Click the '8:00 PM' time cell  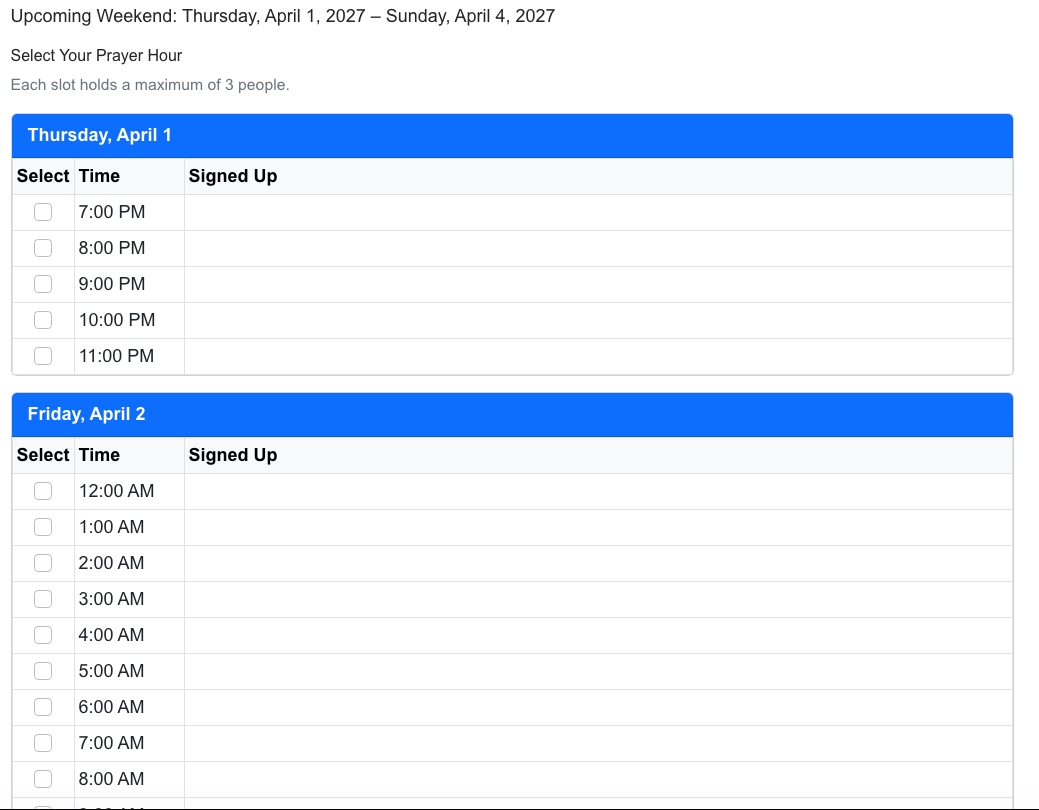[129, 248]
